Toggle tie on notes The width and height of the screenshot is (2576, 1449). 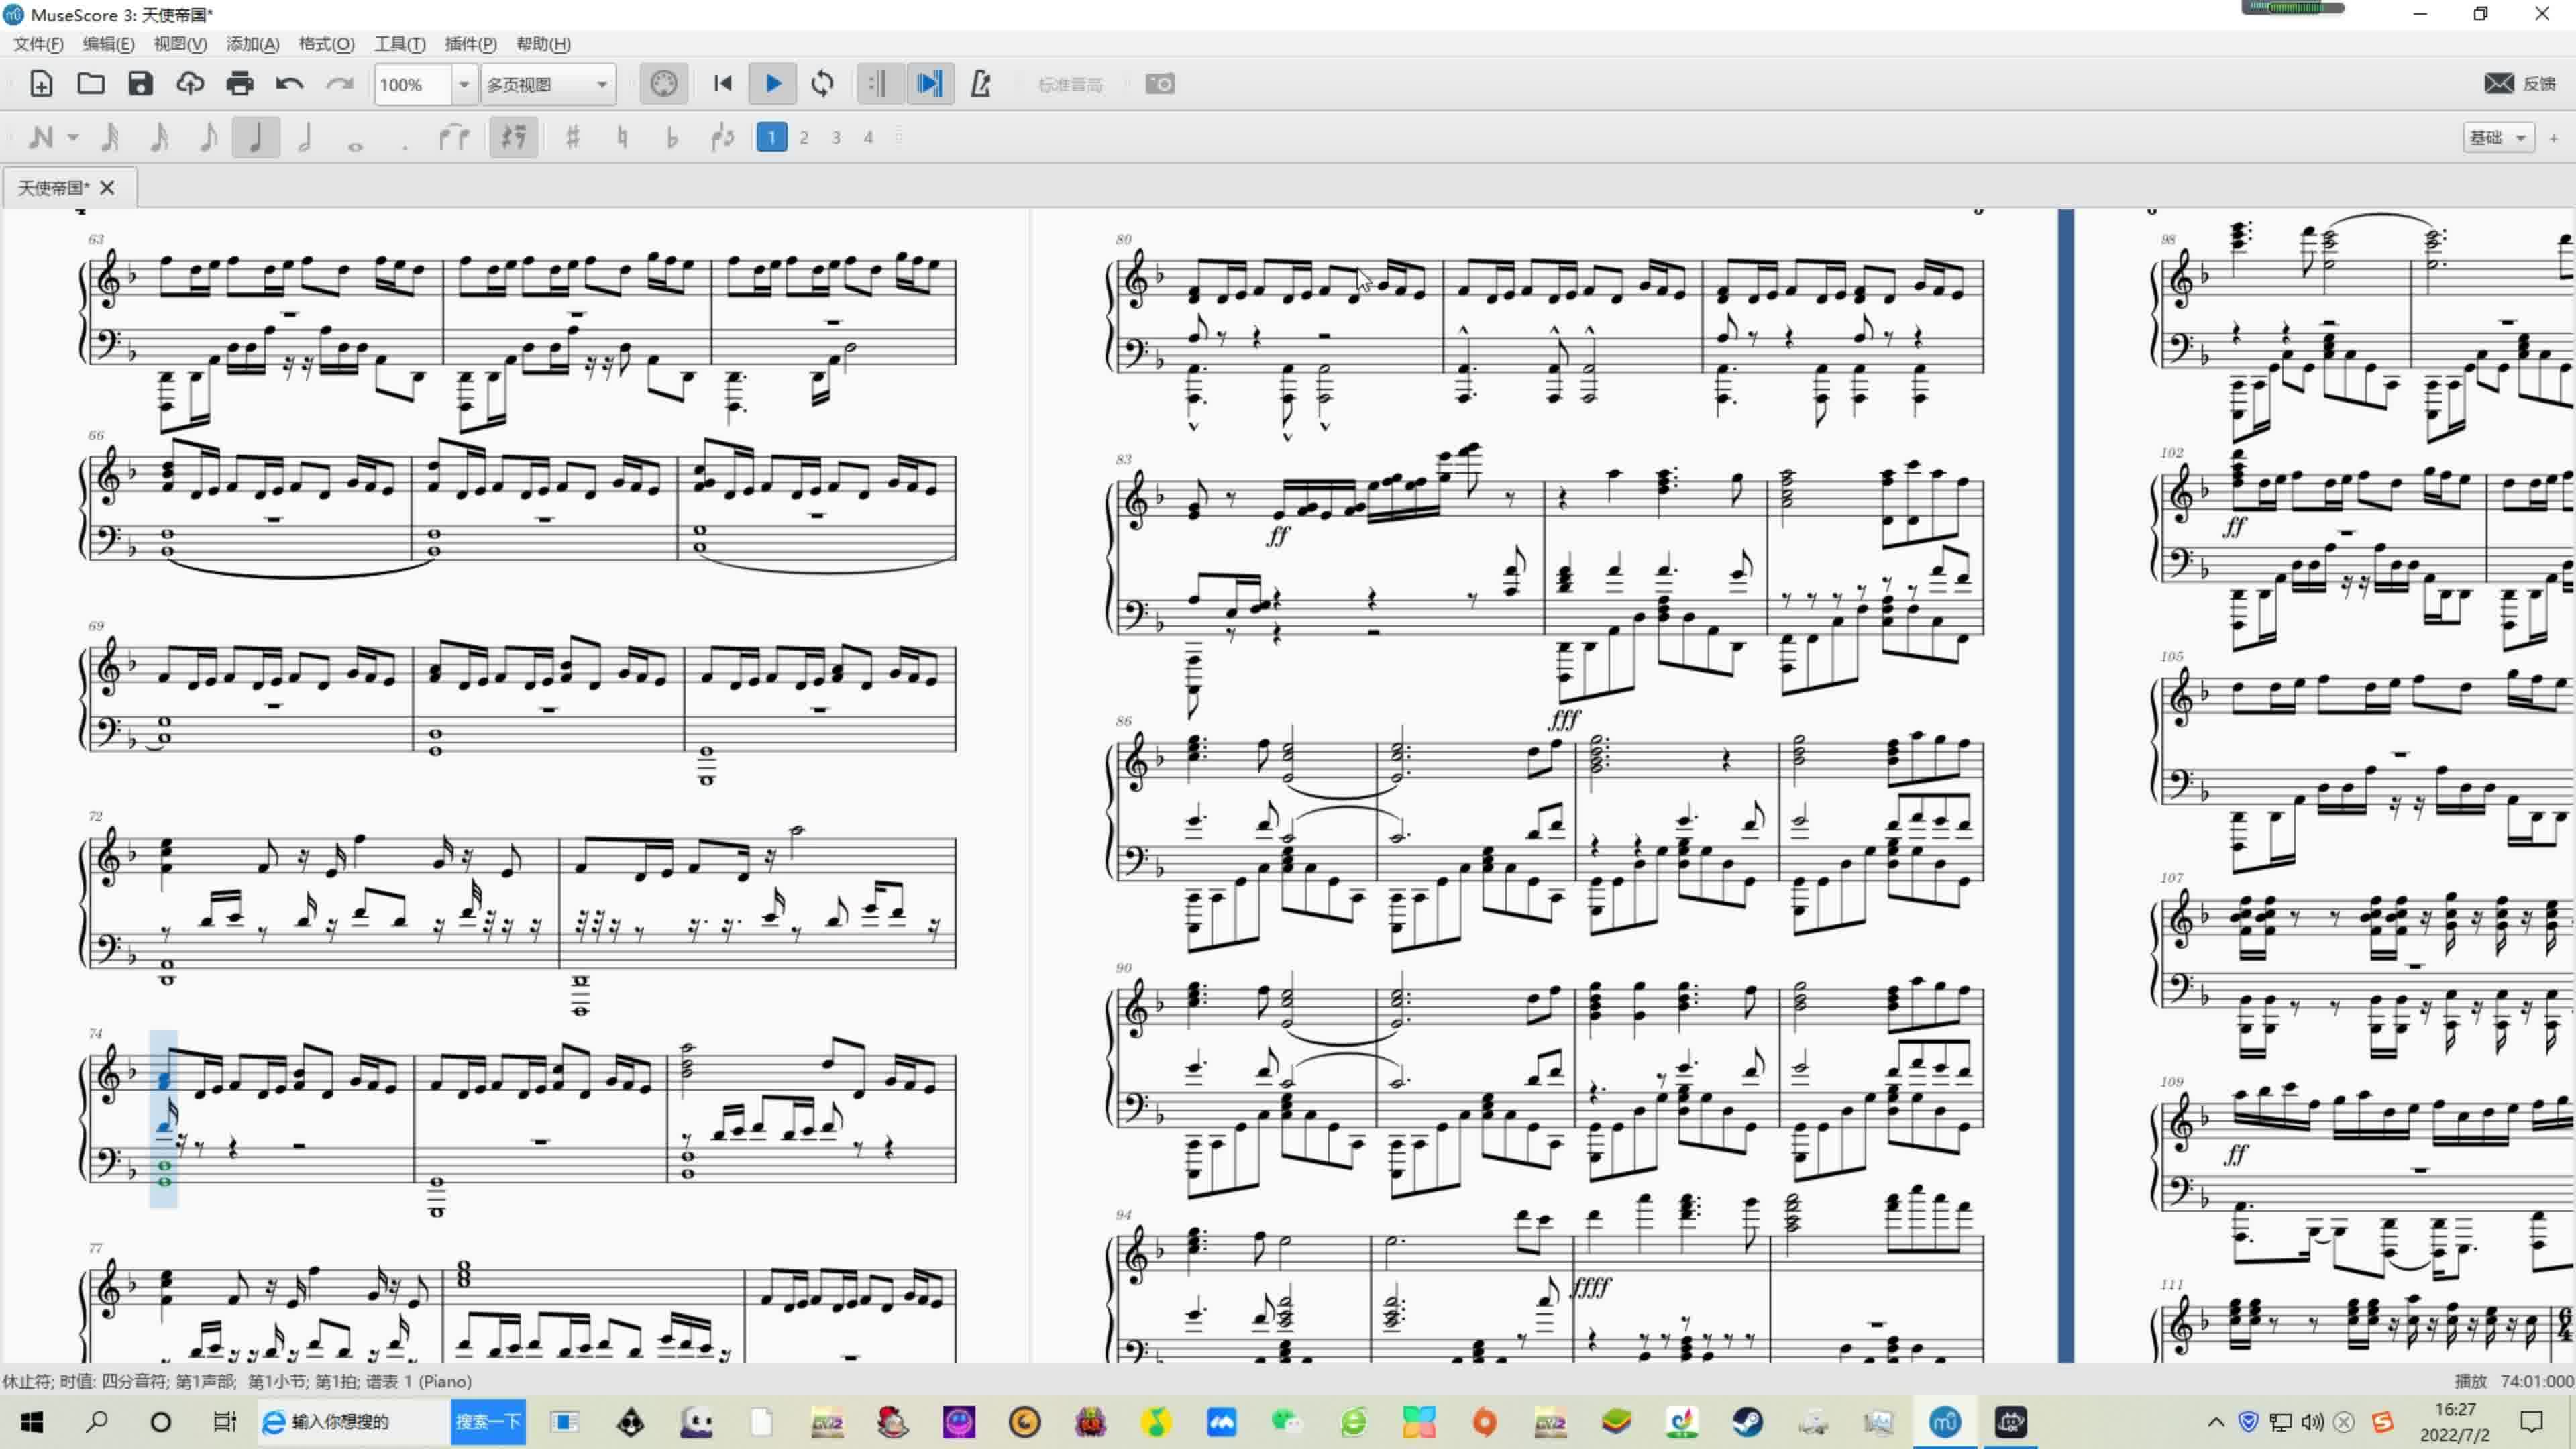coord(454,137)
